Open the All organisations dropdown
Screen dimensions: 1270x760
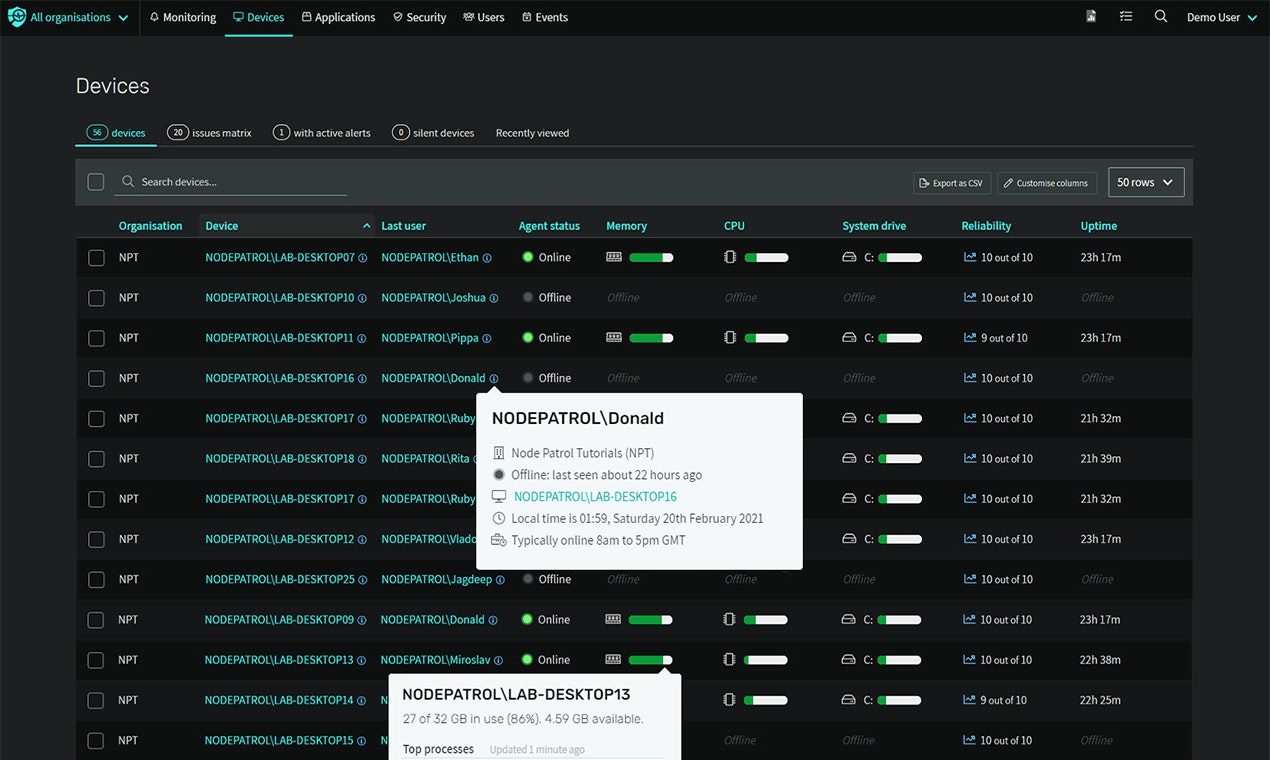(x=68, y=16)
